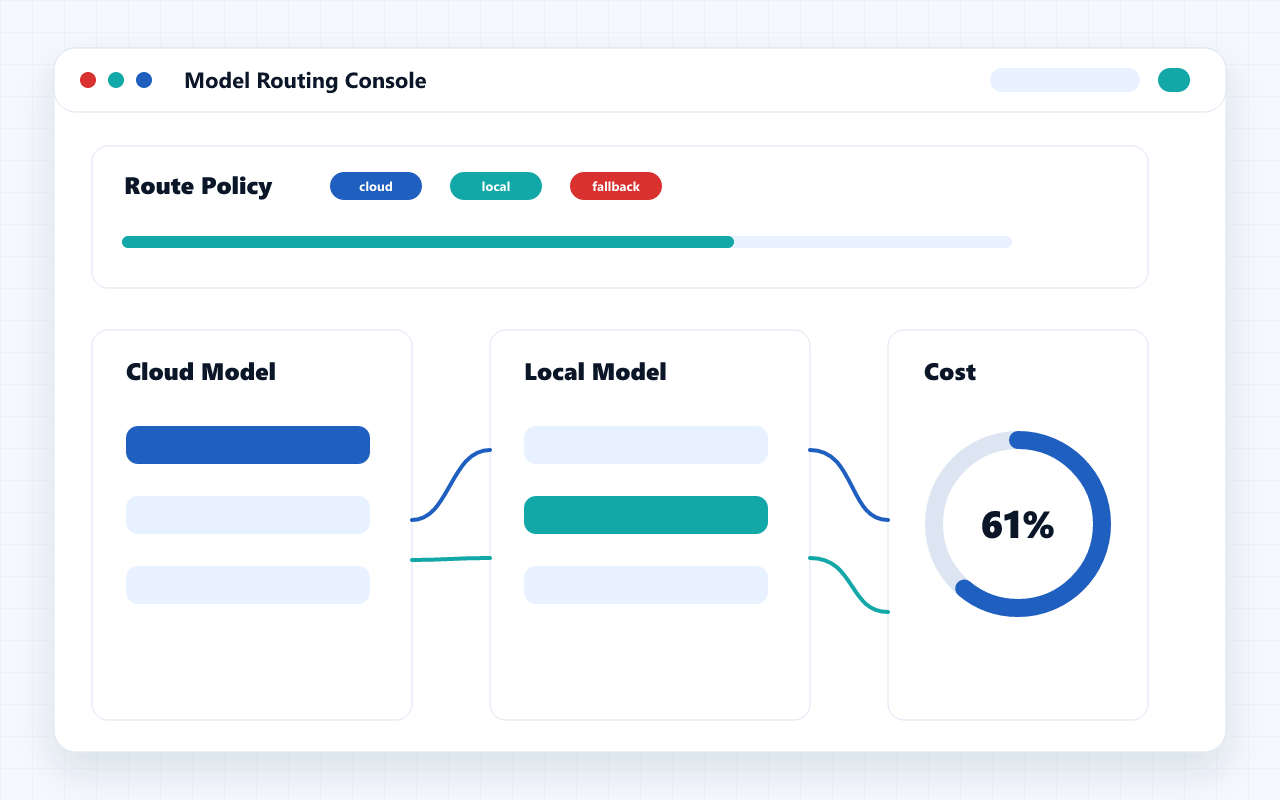Click the Local Model panel heading
Image resolution: width=1280 pixels, height=800 pixels.
click(595, 372)
